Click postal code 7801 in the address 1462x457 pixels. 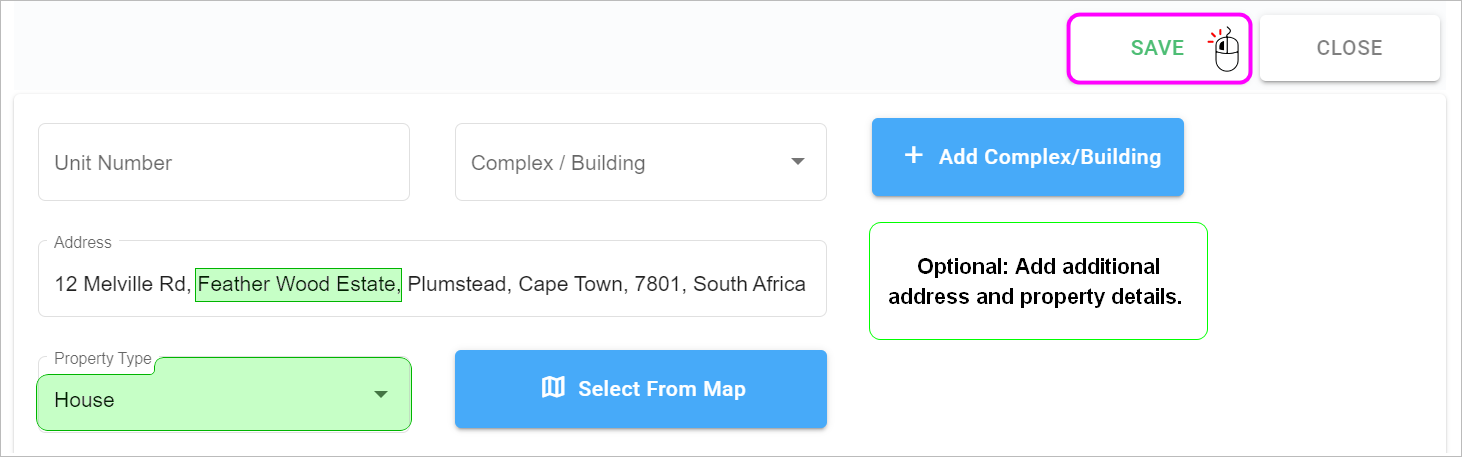[656, 284]
